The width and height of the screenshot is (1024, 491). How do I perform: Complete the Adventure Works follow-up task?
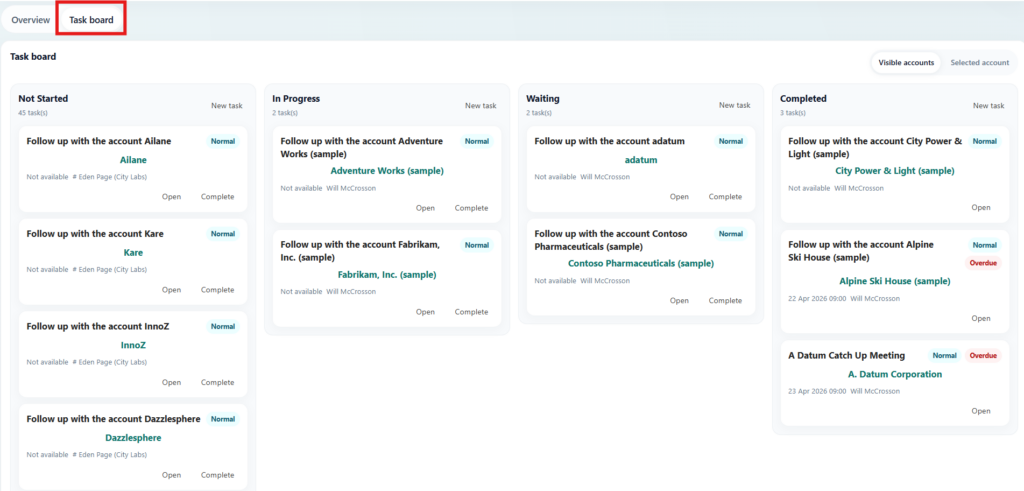472,208
